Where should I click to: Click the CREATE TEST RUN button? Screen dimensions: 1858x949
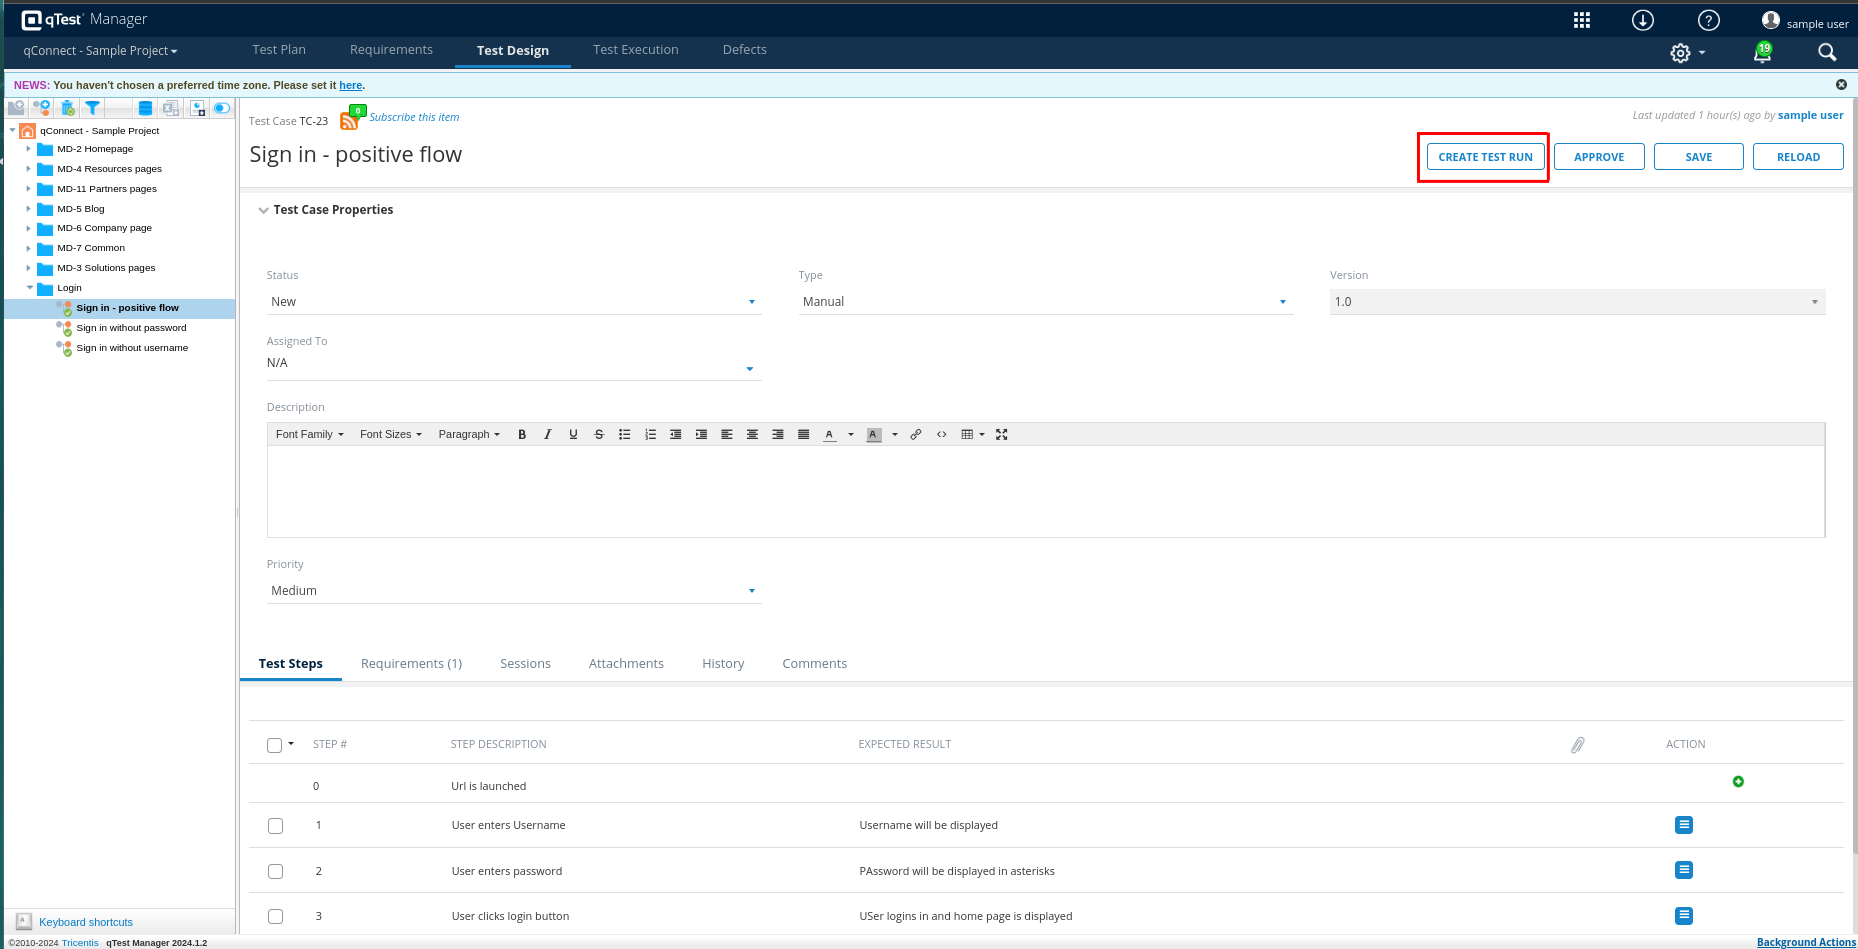pyautogui.click(x=1485, y=157)
